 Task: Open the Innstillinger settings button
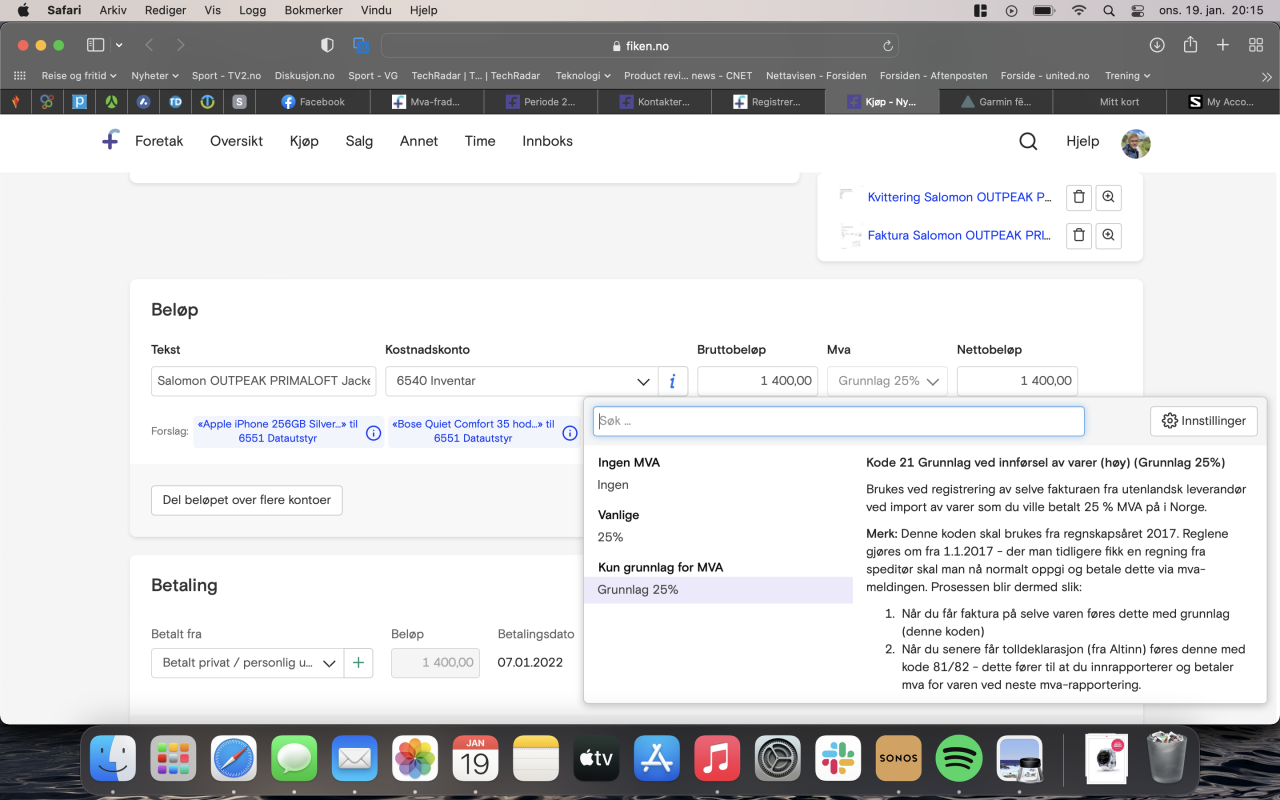1203,421
